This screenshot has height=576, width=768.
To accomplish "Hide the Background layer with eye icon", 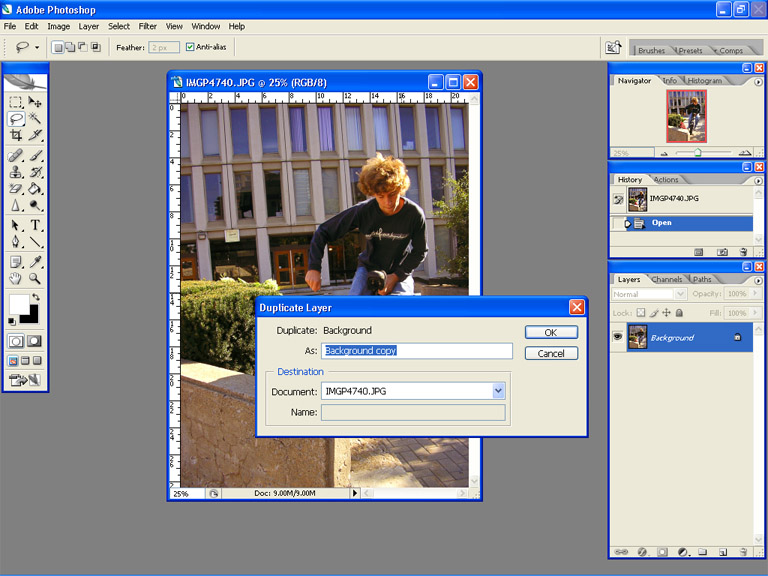I will [x=618, y=338].
